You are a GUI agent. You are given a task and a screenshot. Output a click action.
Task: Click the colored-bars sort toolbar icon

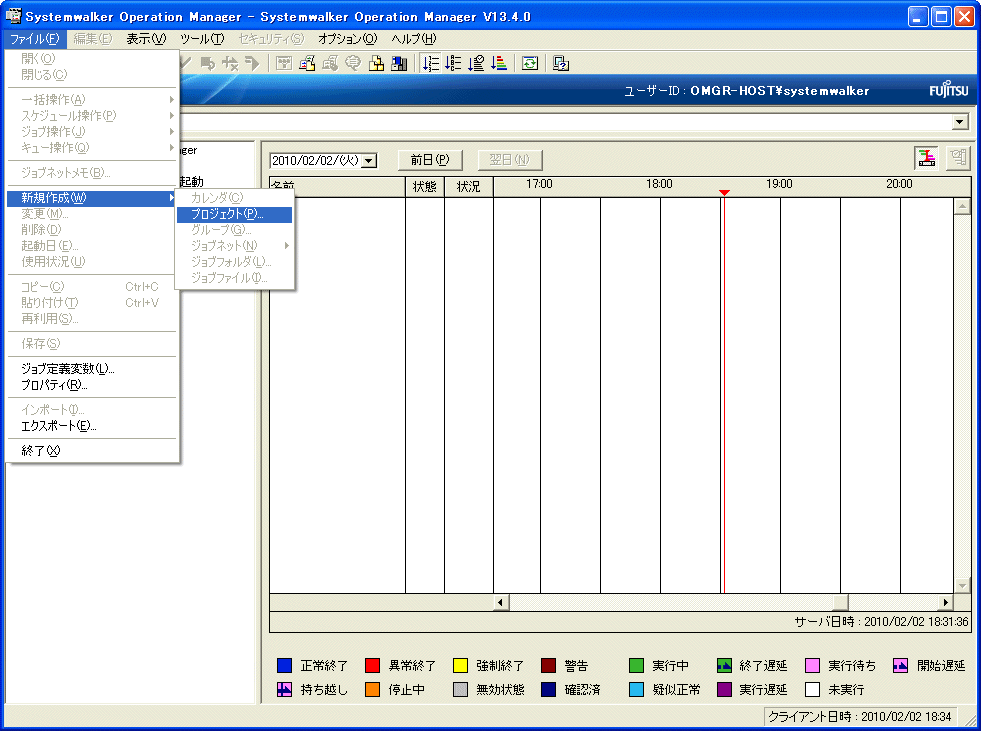pos(499,63)
